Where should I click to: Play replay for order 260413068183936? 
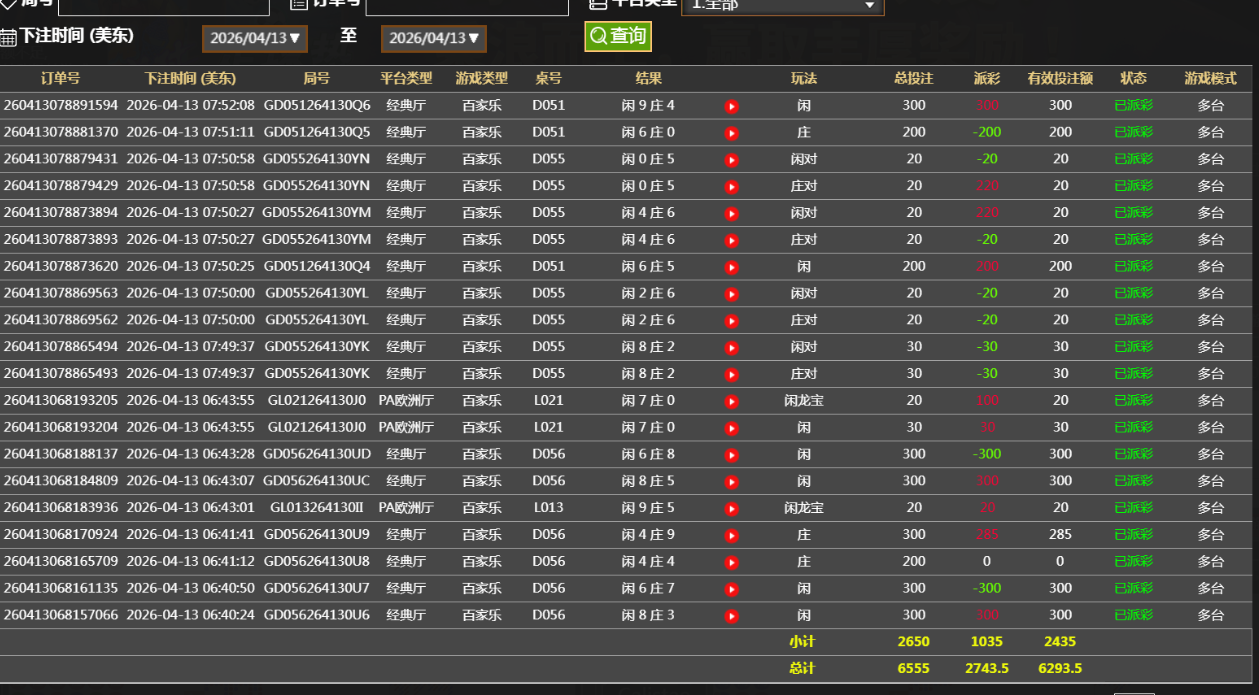pos(731,508)
